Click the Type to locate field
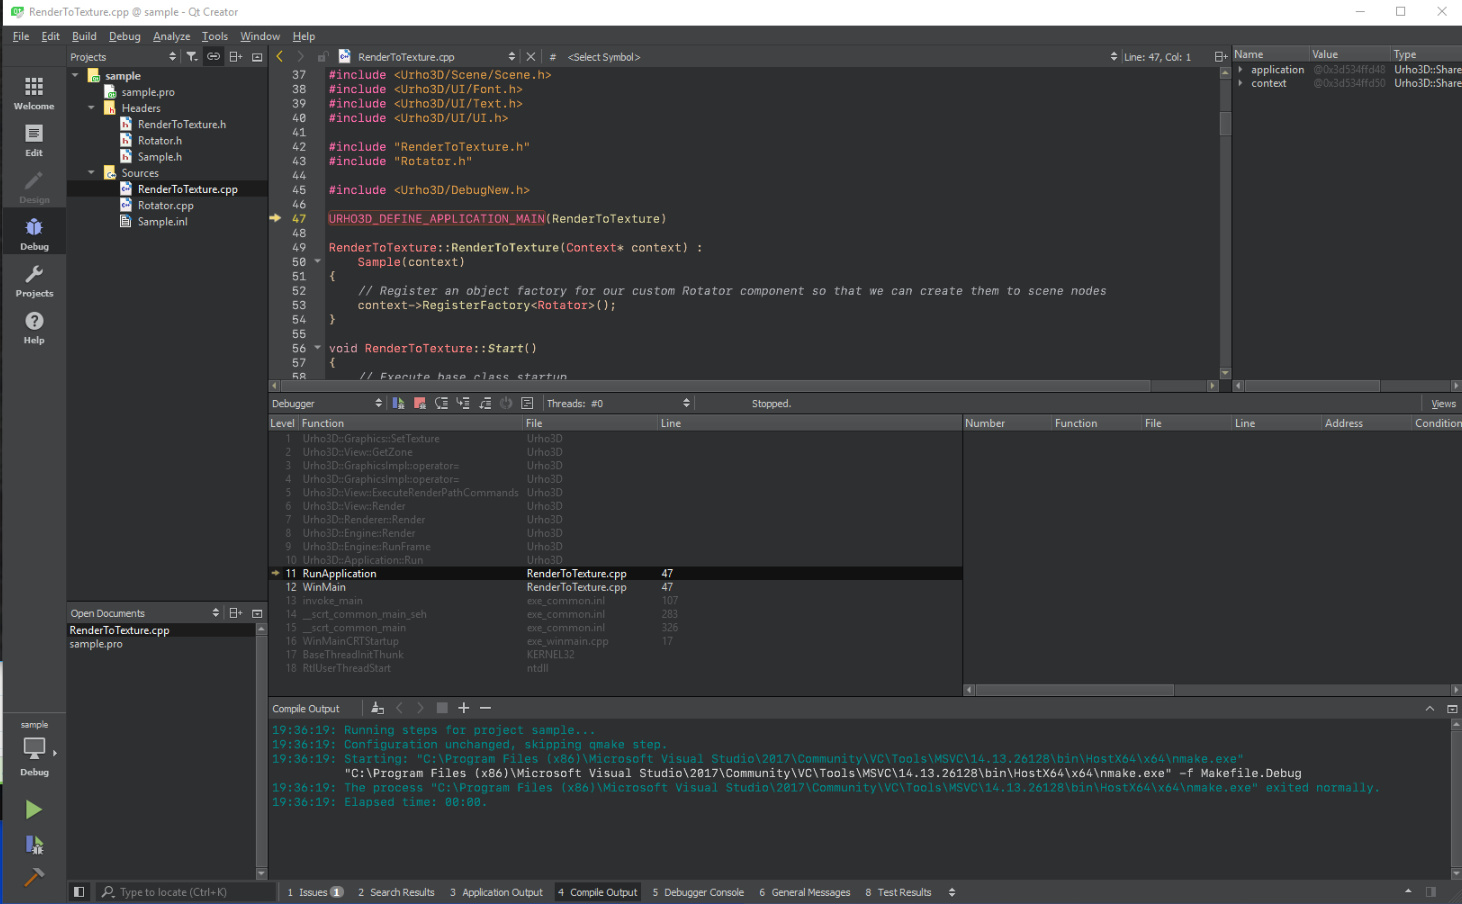Viewport: 1462px width, 904px height. 184,892
